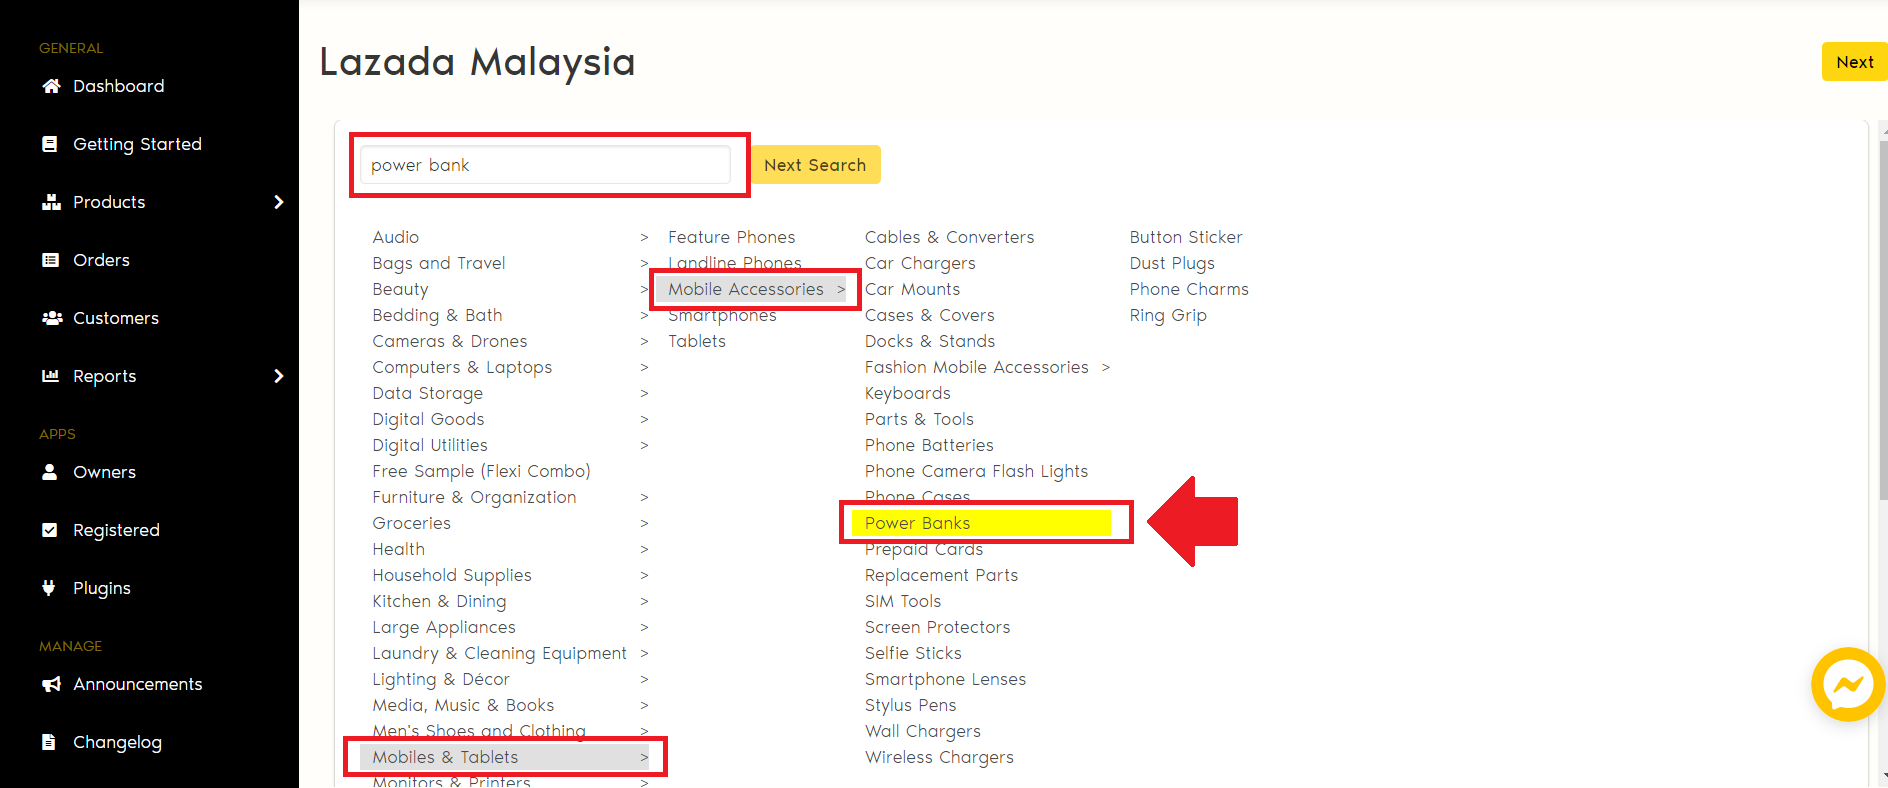Select the Selfie Sticks item
1888x788 pixels.
tap(913, 653)
